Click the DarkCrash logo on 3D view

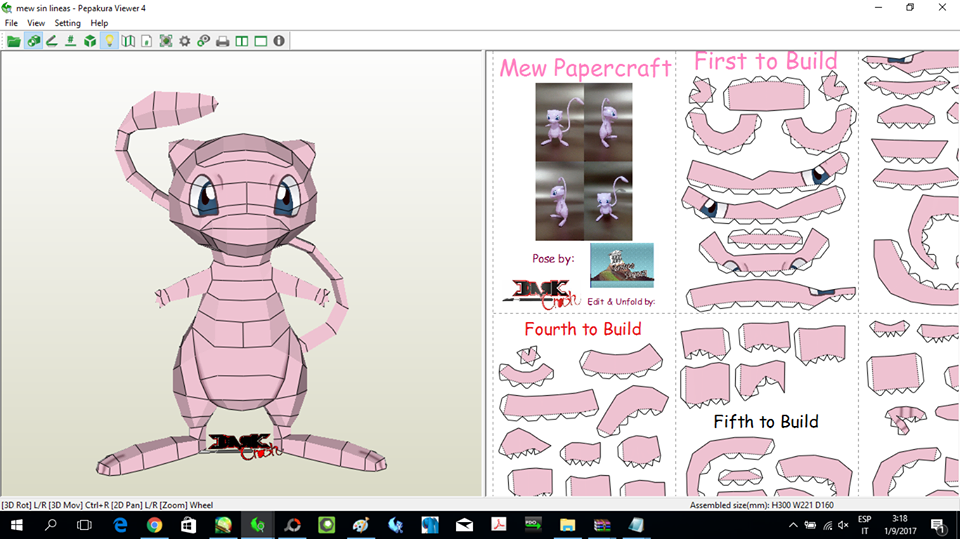click(245, 447)
